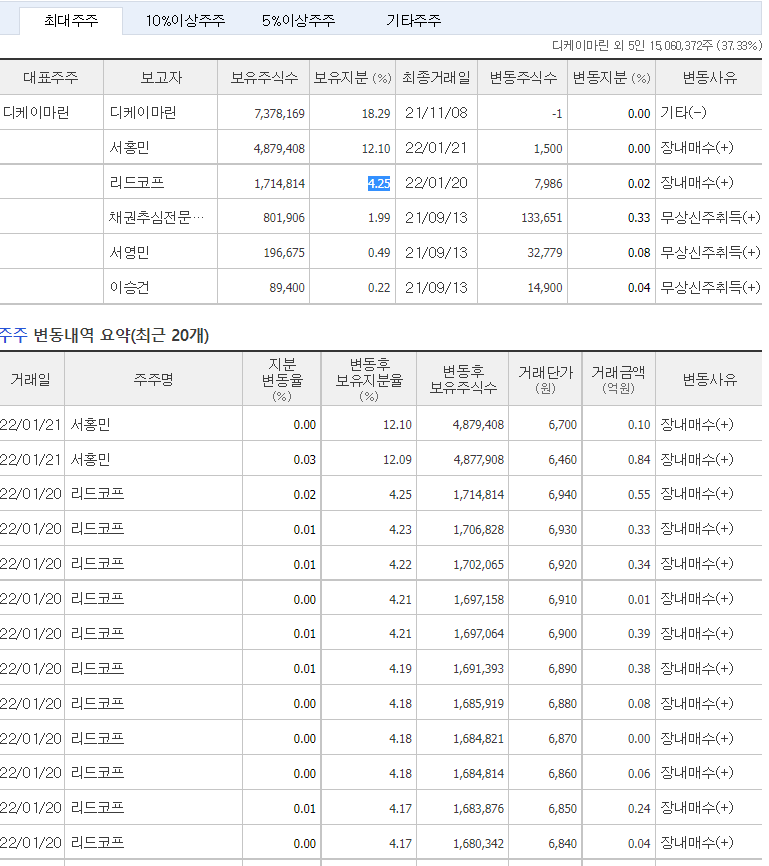Click the trade amount 0.55
Screen dimensions: 769x866
pyautogui.click(x=639, y=495)
